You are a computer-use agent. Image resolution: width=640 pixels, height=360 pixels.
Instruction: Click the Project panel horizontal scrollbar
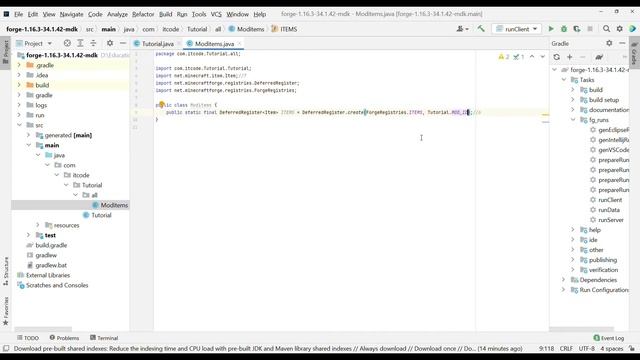(x=43, y=329)
